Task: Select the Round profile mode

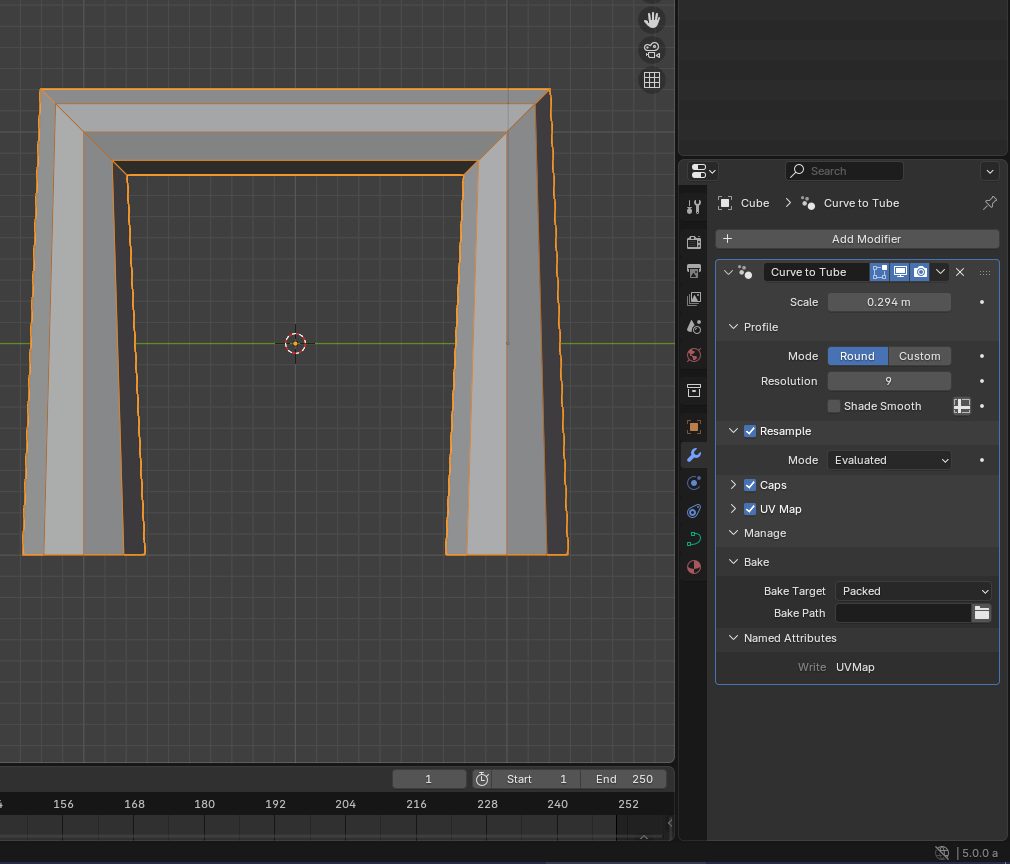Action: pyautogui.click(x=857, y=356)
